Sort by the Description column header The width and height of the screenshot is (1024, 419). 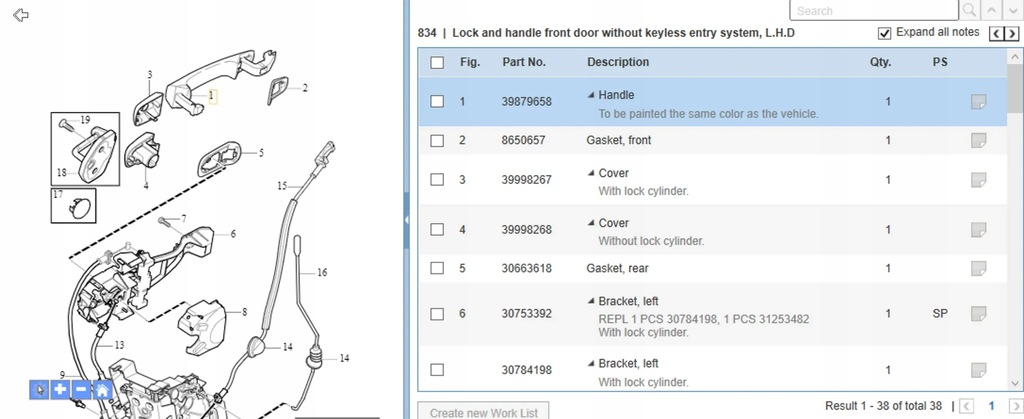[x=617, y=62]
